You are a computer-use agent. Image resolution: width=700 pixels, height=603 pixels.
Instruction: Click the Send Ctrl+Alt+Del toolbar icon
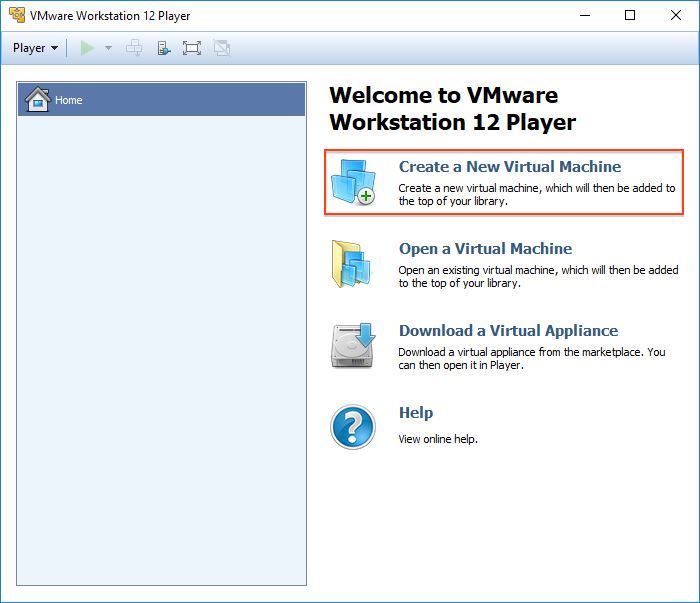pyautogui.click(x=134, y=48)
